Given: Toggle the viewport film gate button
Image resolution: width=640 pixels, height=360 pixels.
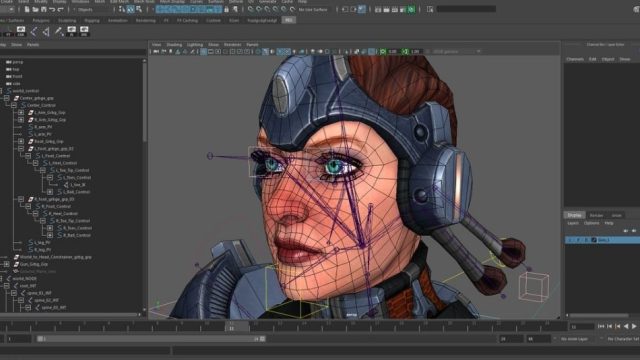Looking at the screenshot, I should [211, 51].
